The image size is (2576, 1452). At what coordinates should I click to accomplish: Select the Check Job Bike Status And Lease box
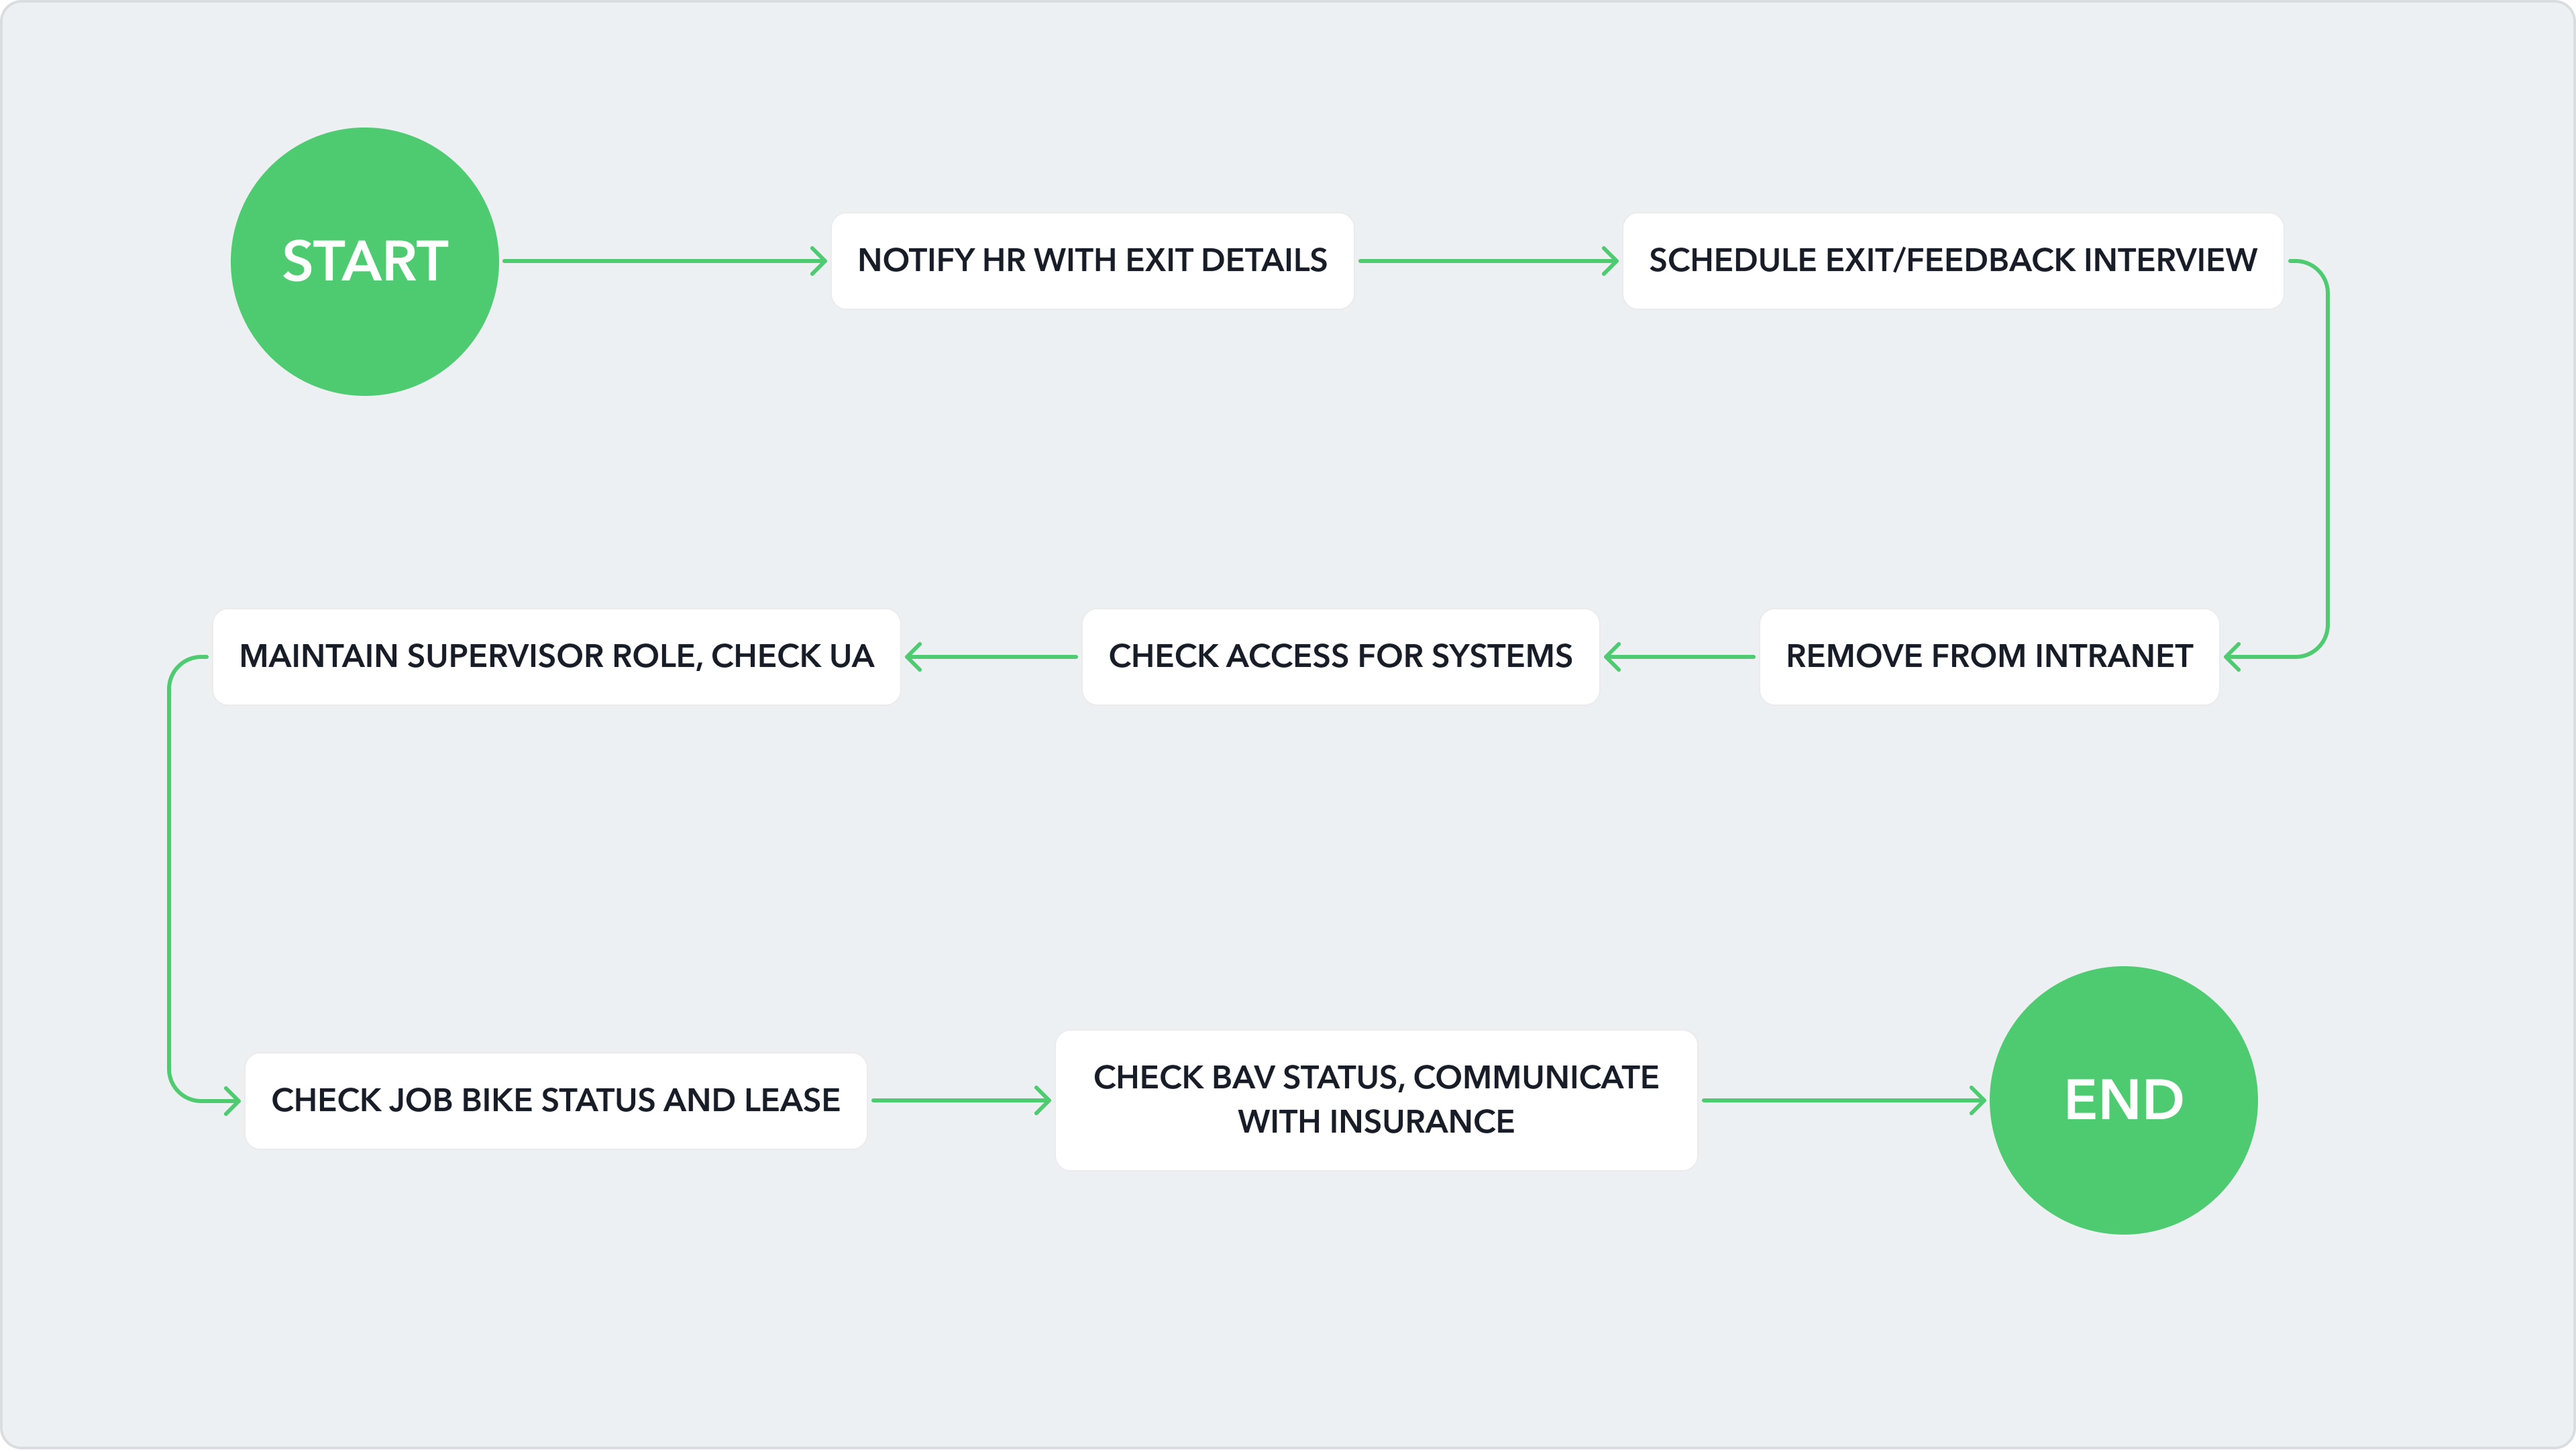click(x=555, y=1101)
